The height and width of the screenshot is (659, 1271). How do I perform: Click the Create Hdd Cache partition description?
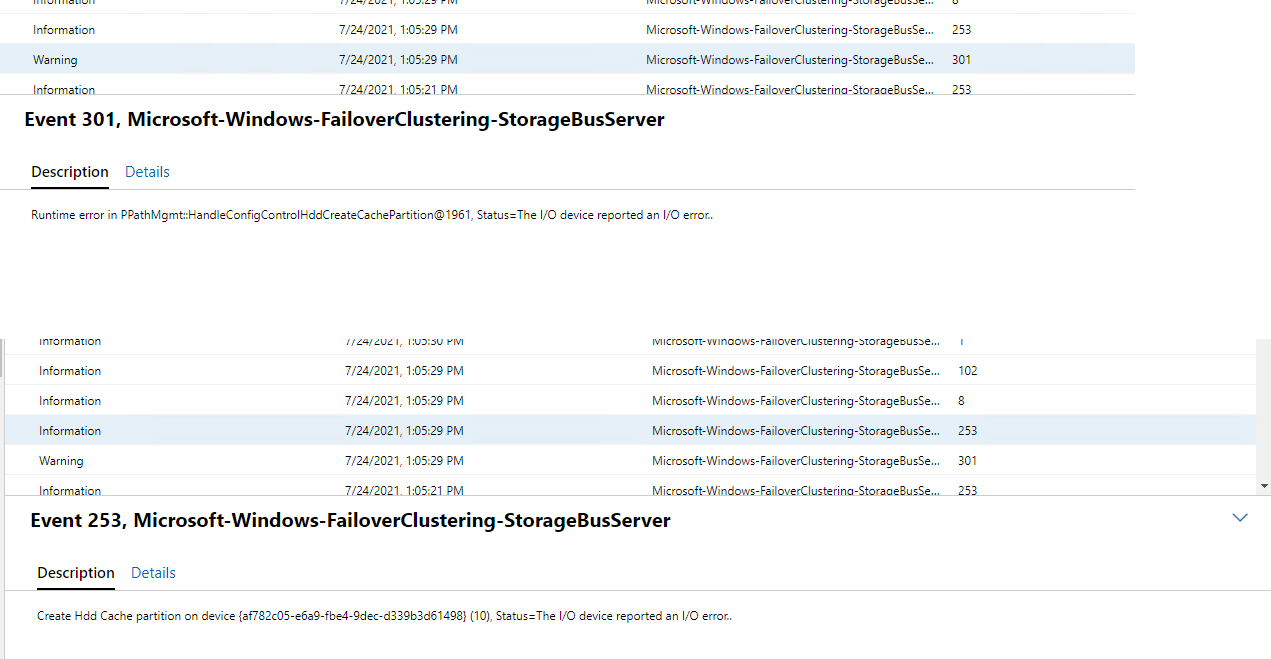click(x=385, y=616)
